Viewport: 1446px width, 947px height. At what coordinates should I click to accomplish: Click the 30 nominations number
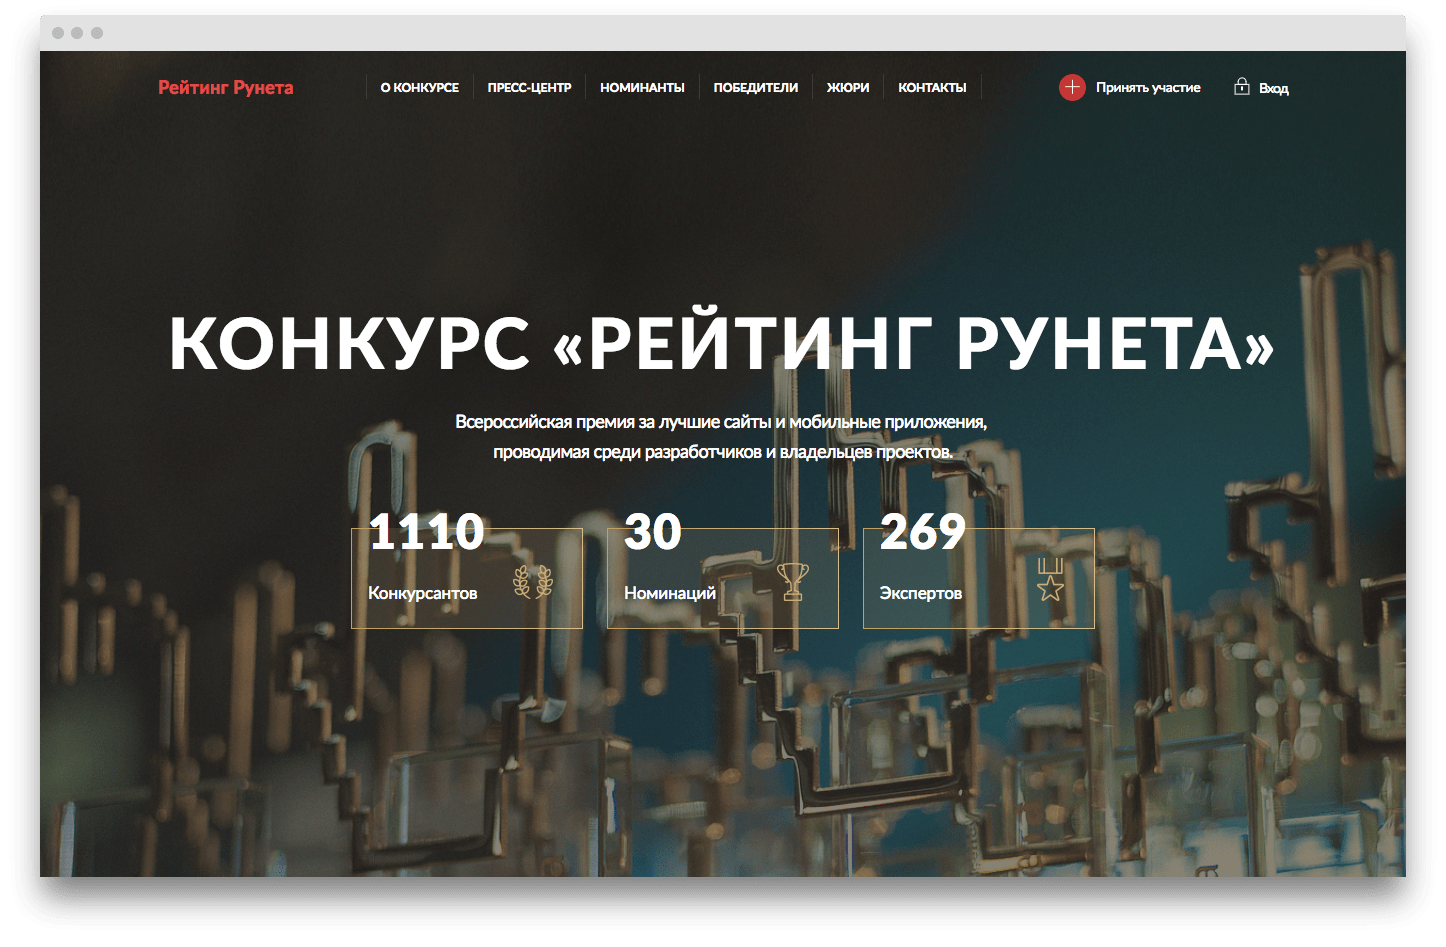tap(653, 531)
